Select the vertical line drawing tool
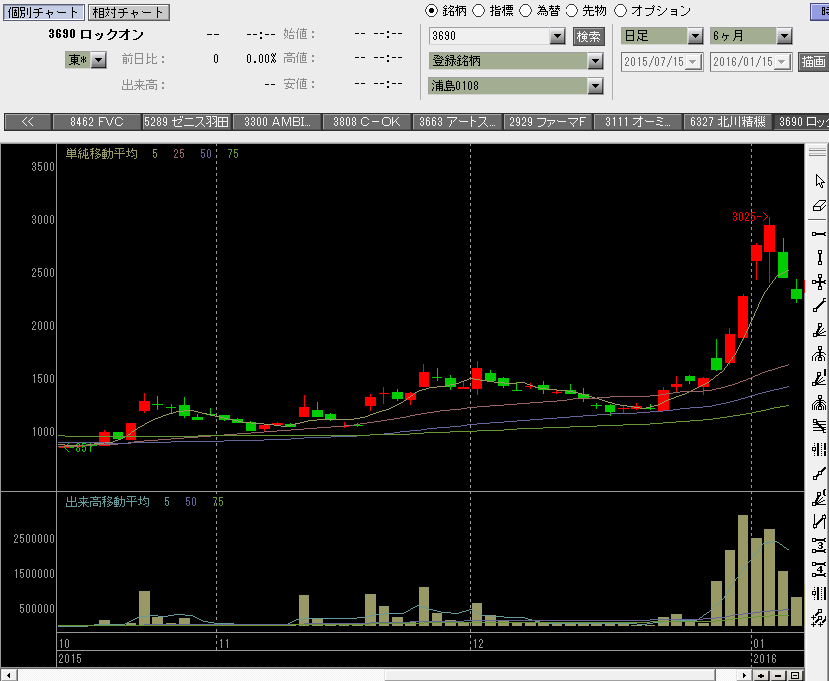Viewport: 829px width, 681px height. point(819,258)
